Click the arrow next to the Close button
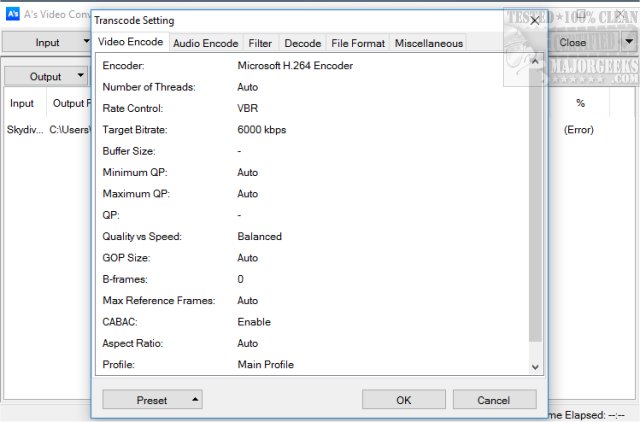The width and height of the screenshot is (640, 422). 627,42
